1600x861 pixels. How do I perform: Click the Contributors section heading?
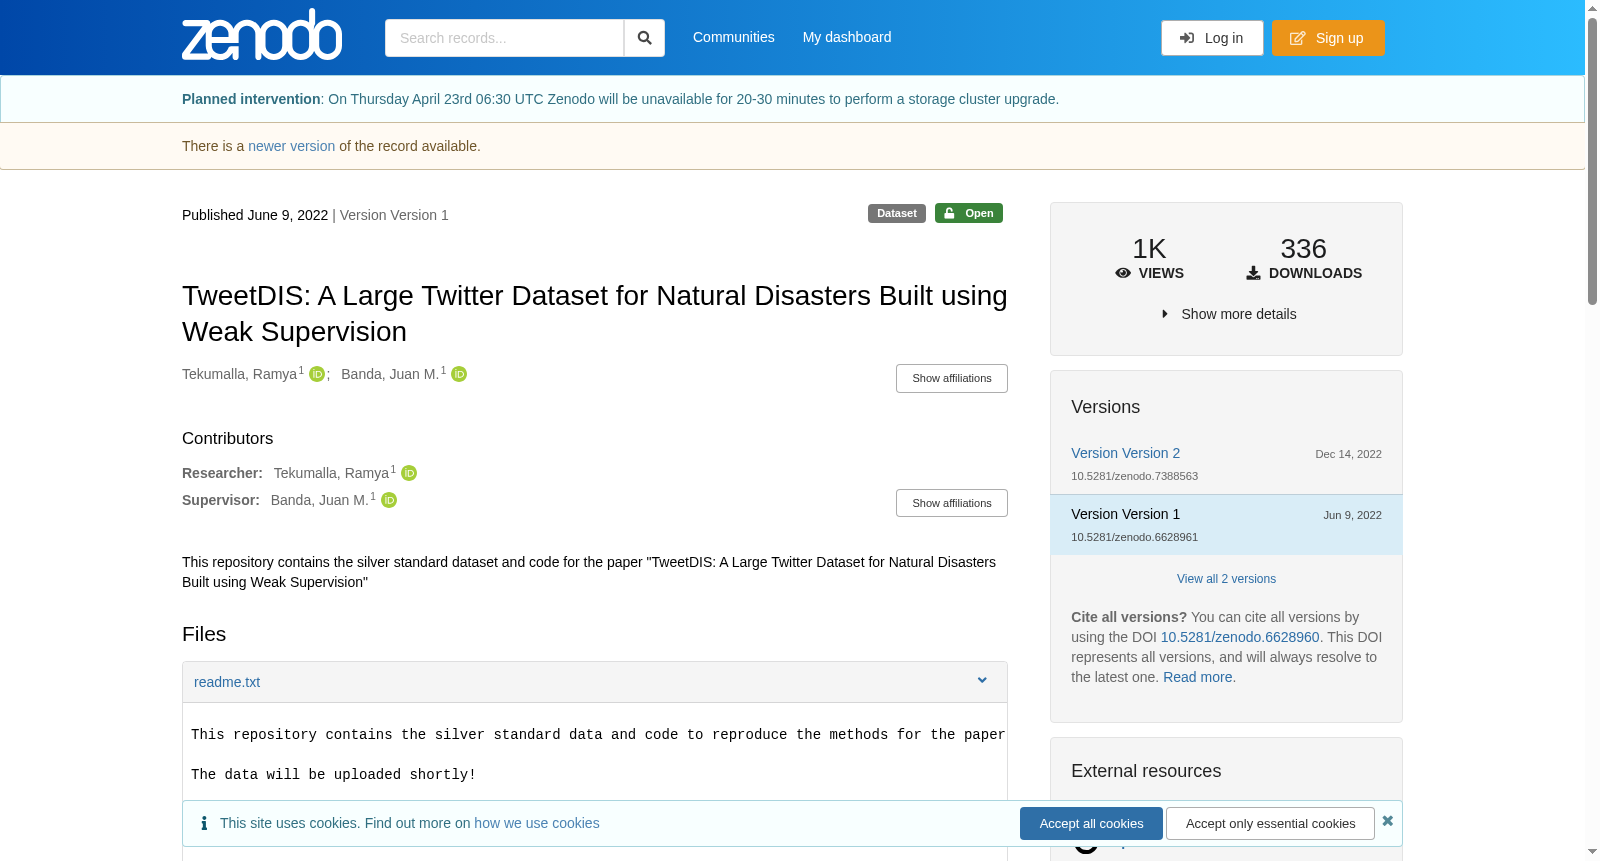pyautogui.click(x=227, y=438)
